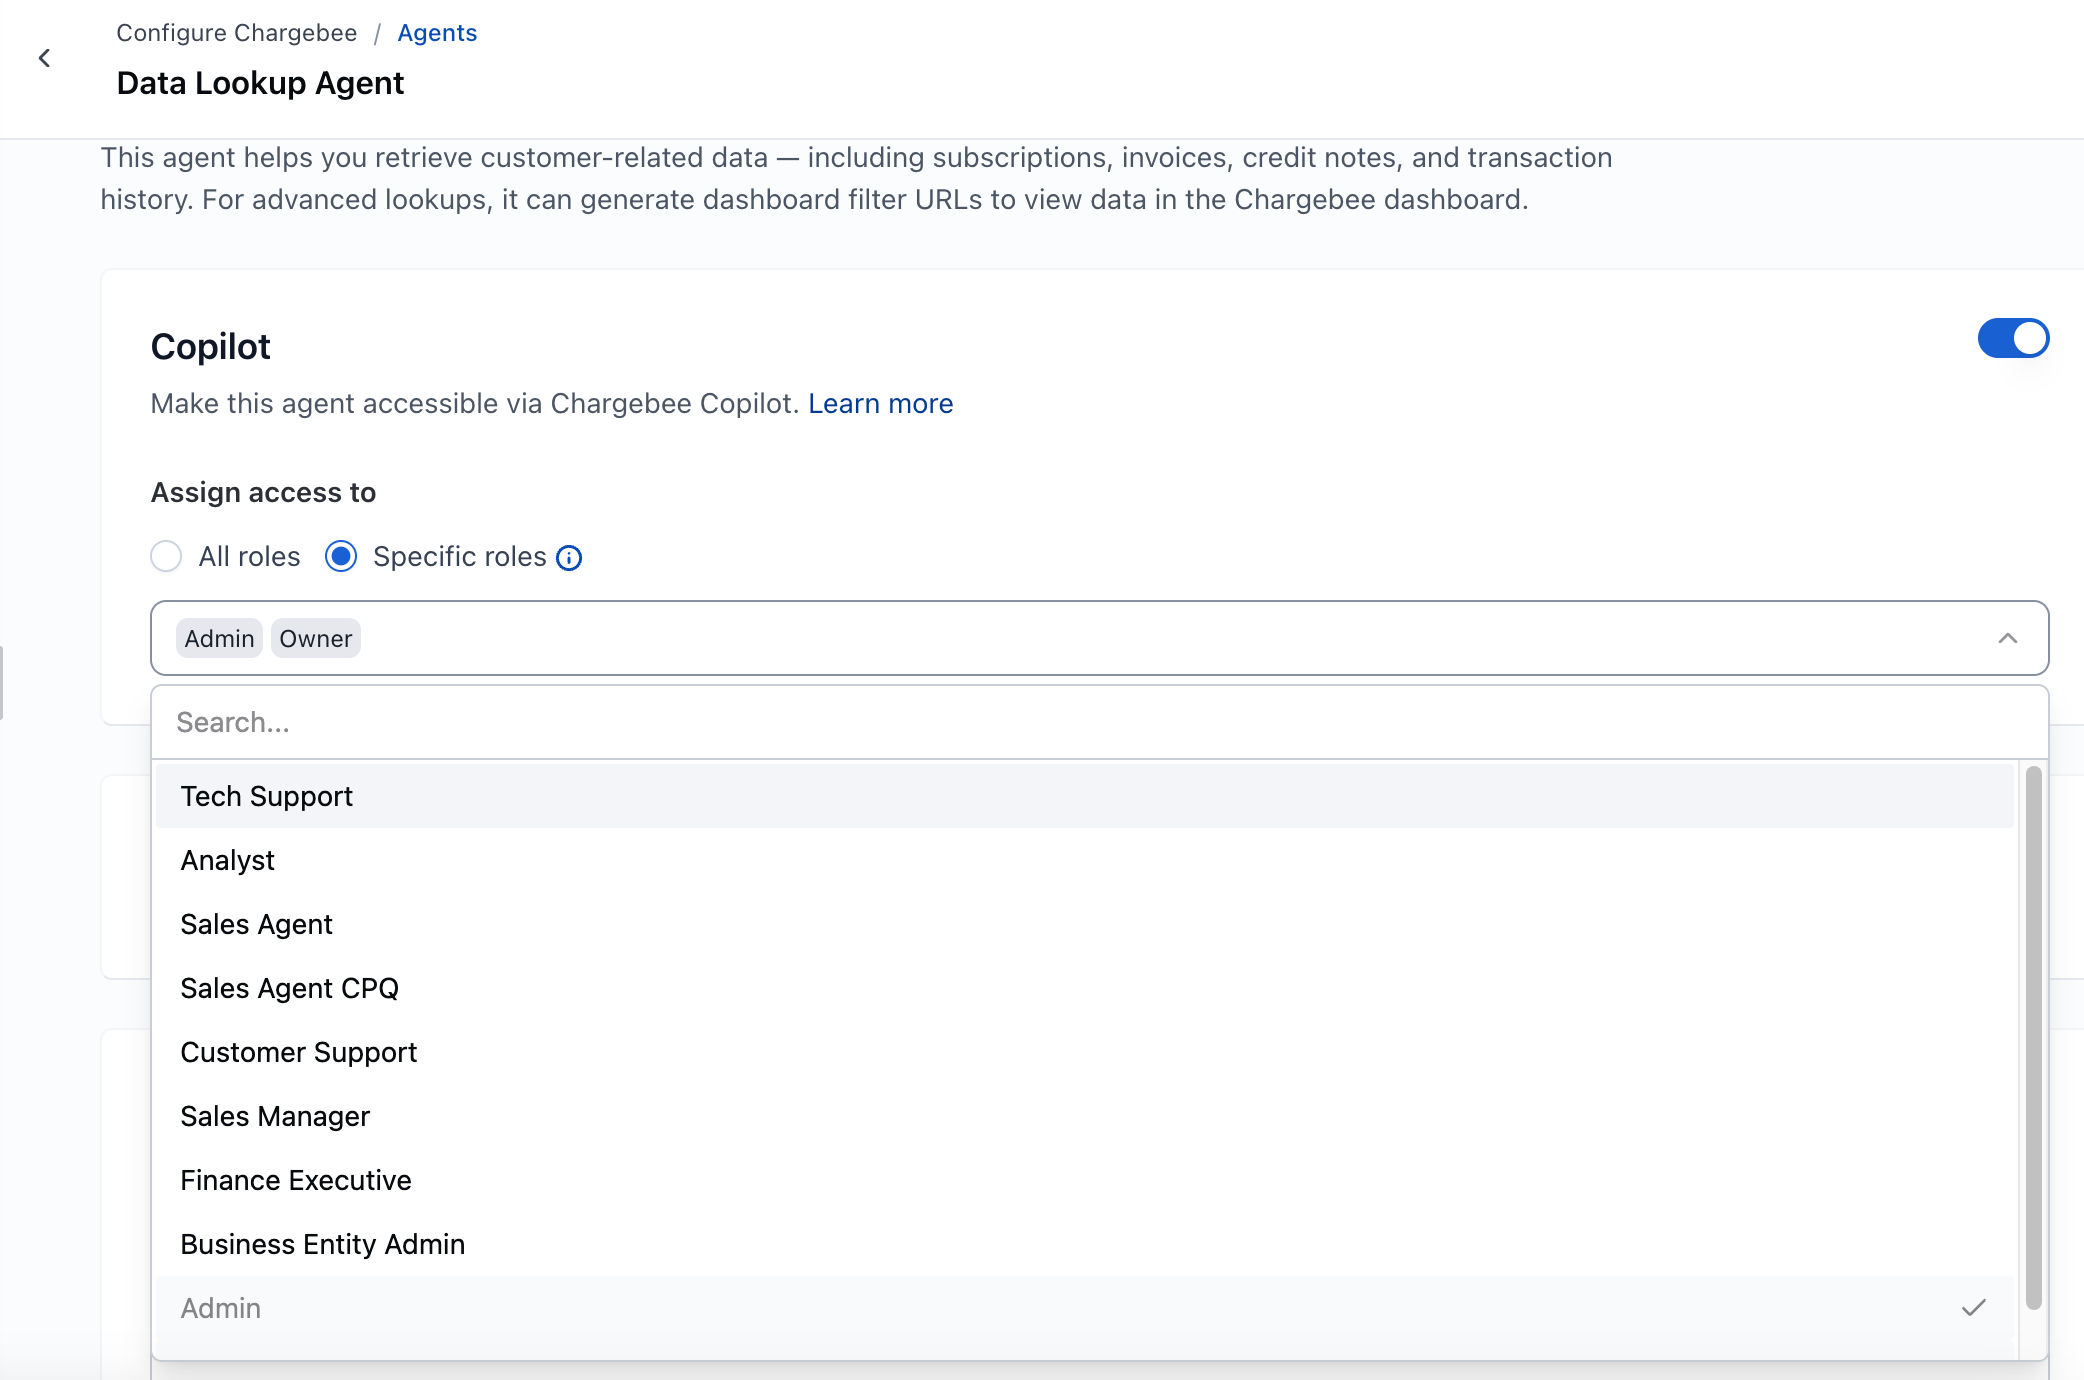The height and width of the screenshot is (1380, 2084).
Task: Open the Learn more link
Action: pos(880,403)
